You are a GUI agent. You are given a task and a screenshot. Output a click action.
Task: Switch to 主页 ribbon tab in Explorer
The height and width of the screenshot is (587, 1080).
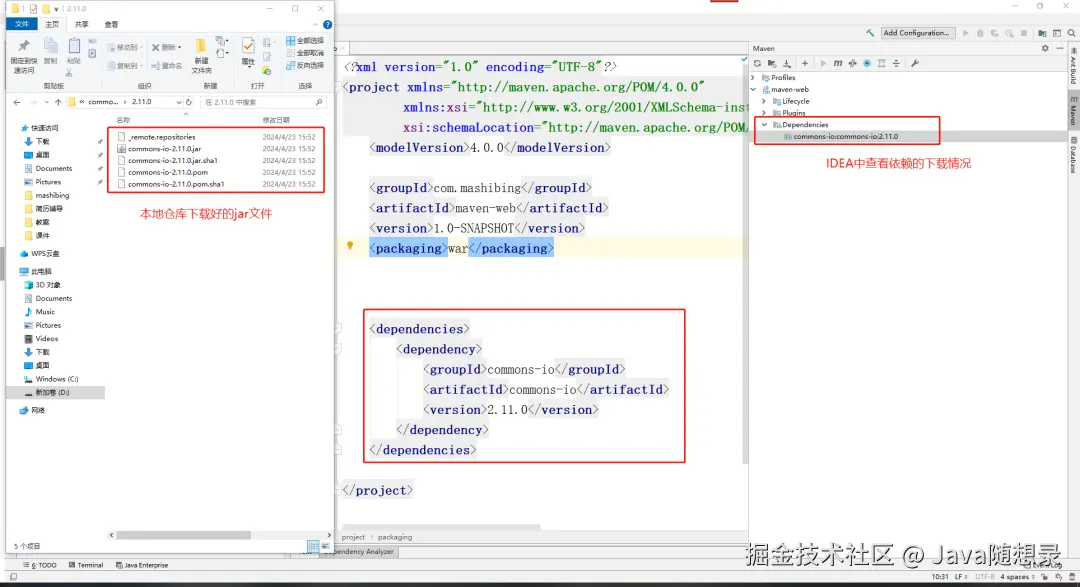tap(52, 24)
